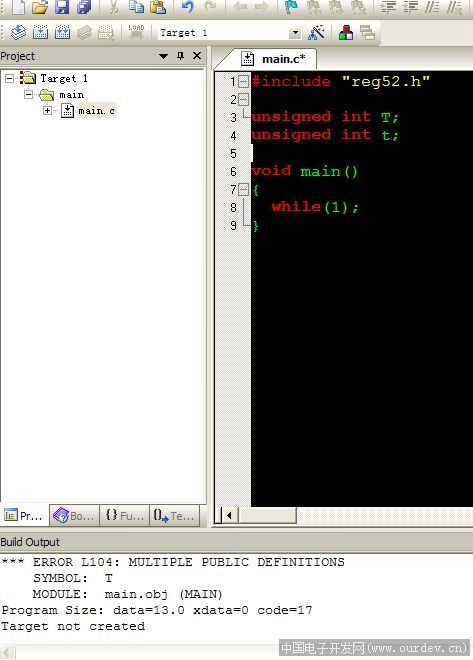473x660 pixels.
Task: Click the Build target icon
Action: tap(40, 32)
